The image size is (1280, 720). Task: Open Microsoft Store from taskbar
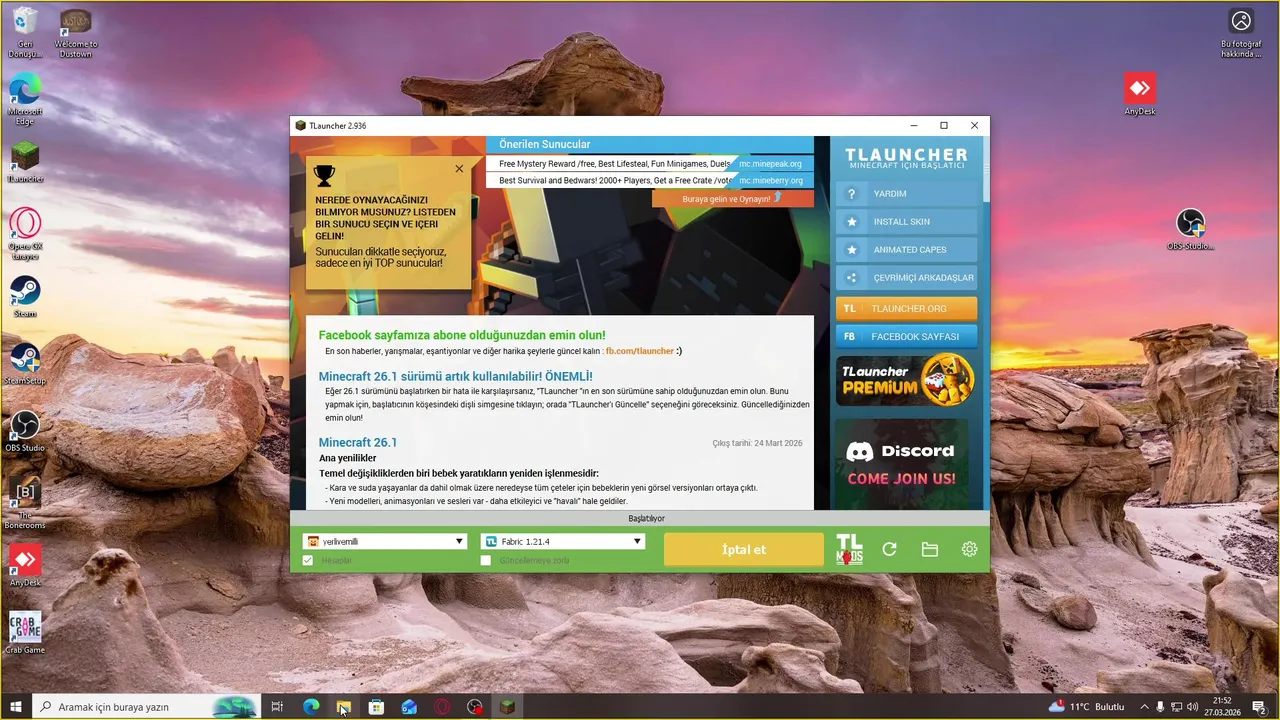point(376,707)
